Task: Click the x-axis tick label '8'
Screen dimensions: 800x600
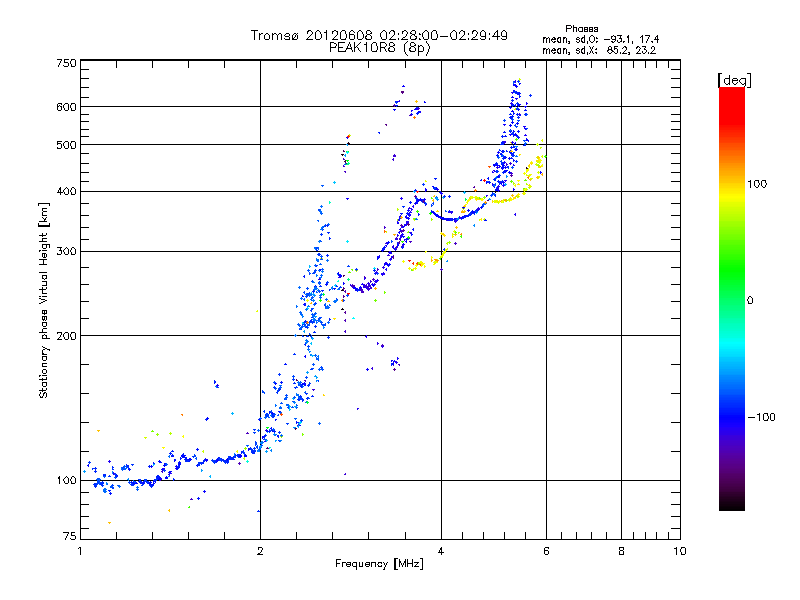Action: (x=621, y=551)
